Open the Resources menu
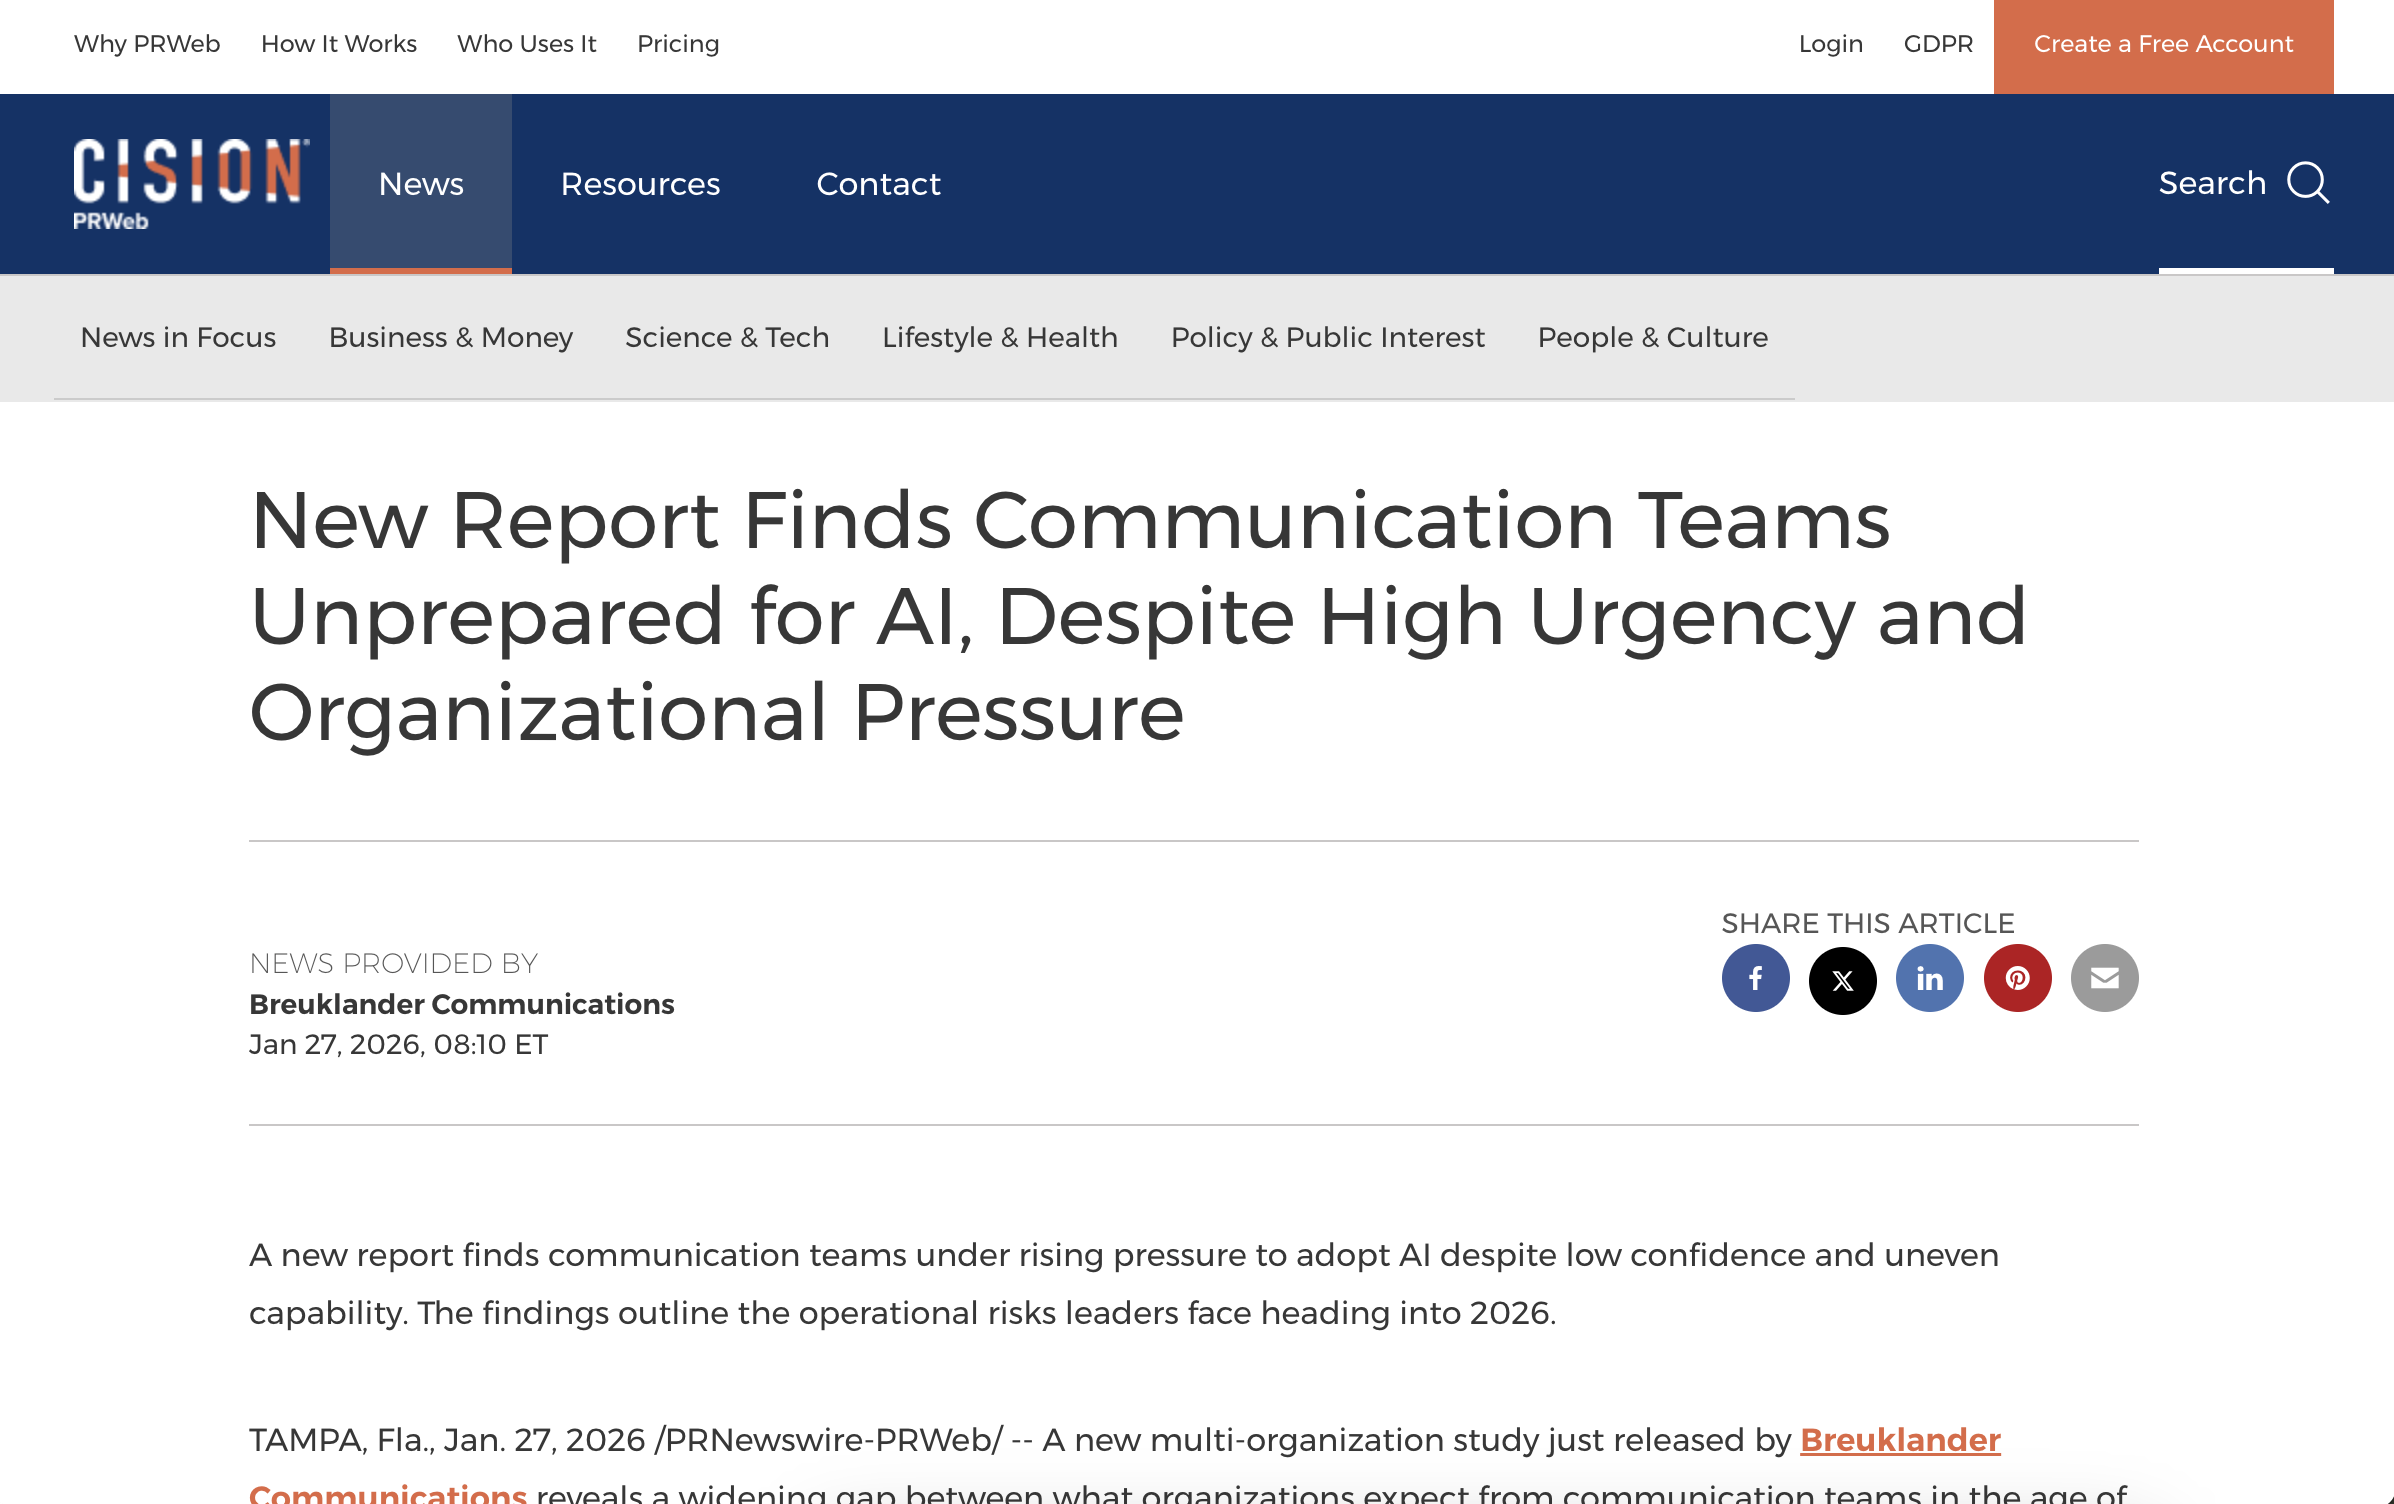2394x1504 pixels. click(x=641, y=183)
